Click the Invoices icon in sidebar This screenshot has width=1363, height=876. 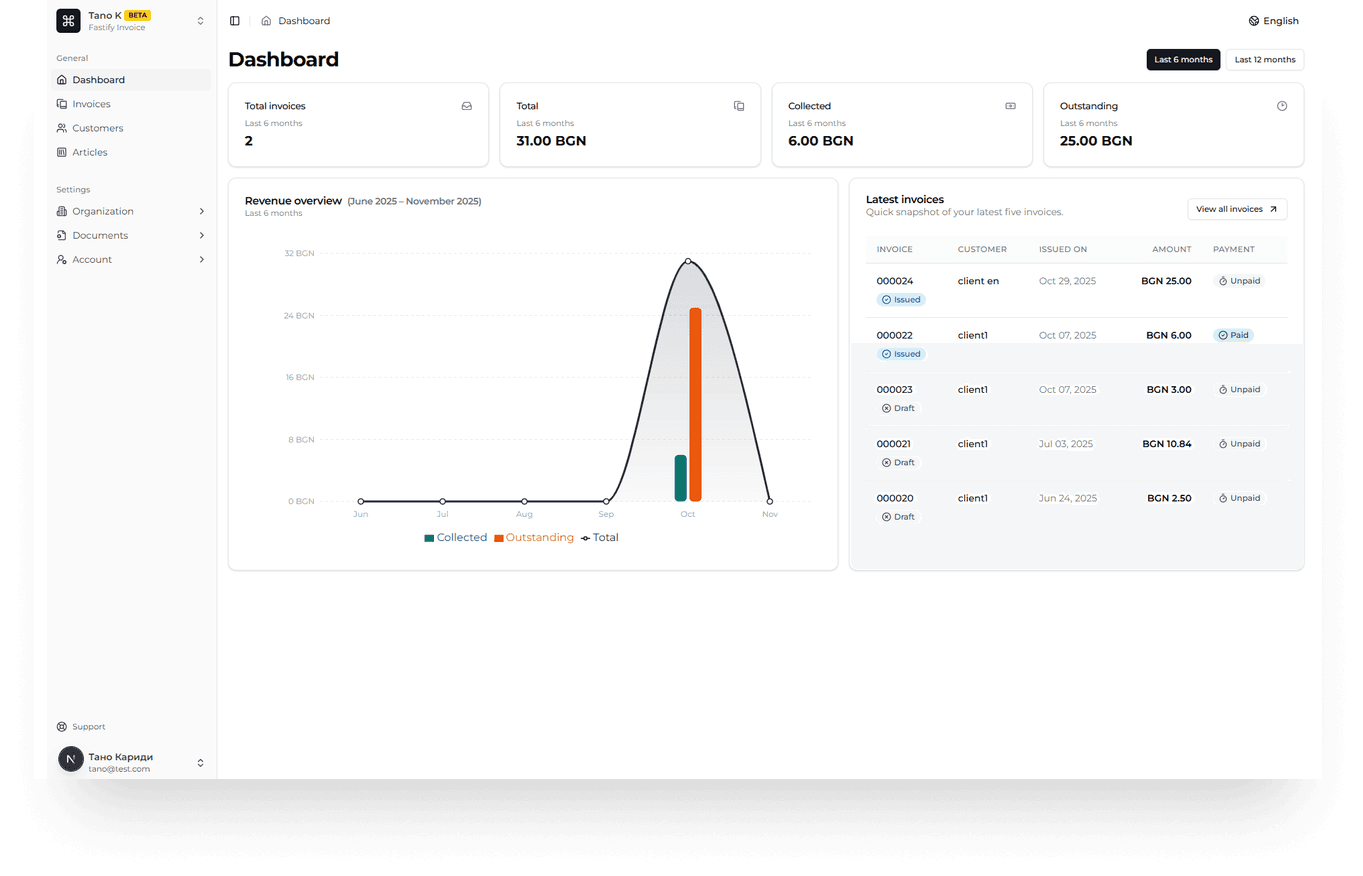point(62,104)
